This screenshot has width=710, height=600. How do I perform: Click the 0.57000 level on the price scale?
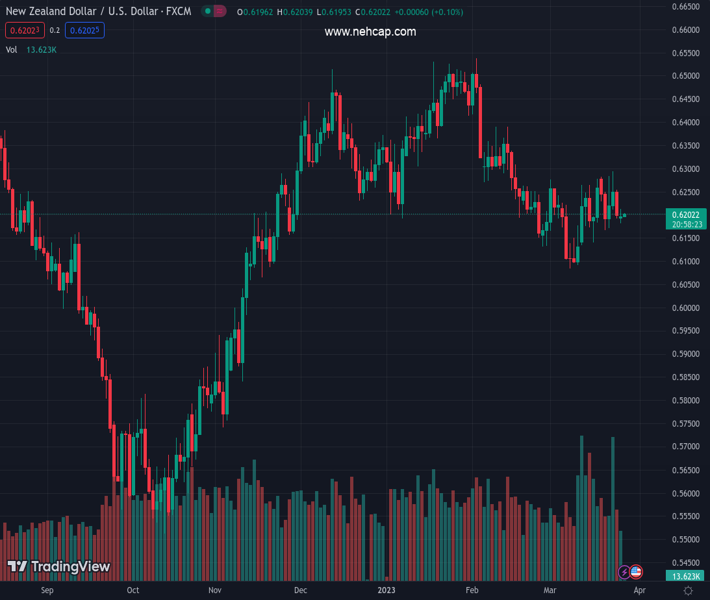pos(685,447)
